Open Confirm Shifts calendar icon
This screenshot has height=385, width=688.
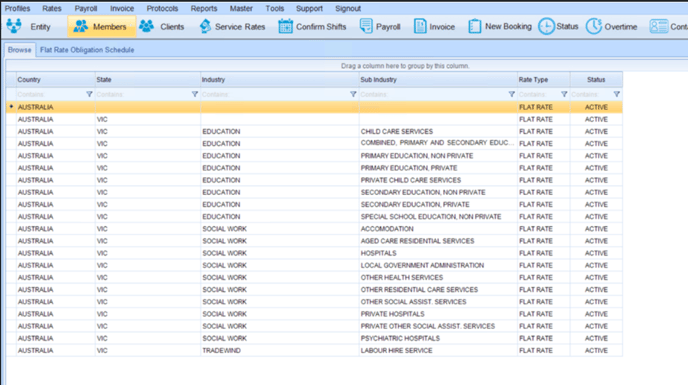285,26
